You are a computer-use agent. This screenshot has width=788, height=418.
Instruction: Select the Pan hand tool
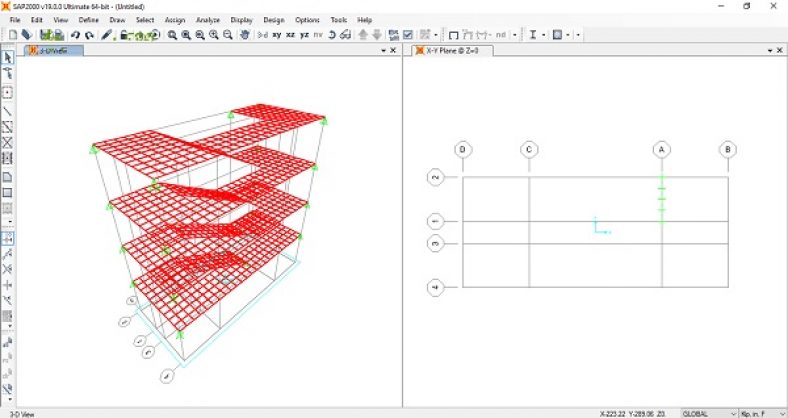(244, 35)
